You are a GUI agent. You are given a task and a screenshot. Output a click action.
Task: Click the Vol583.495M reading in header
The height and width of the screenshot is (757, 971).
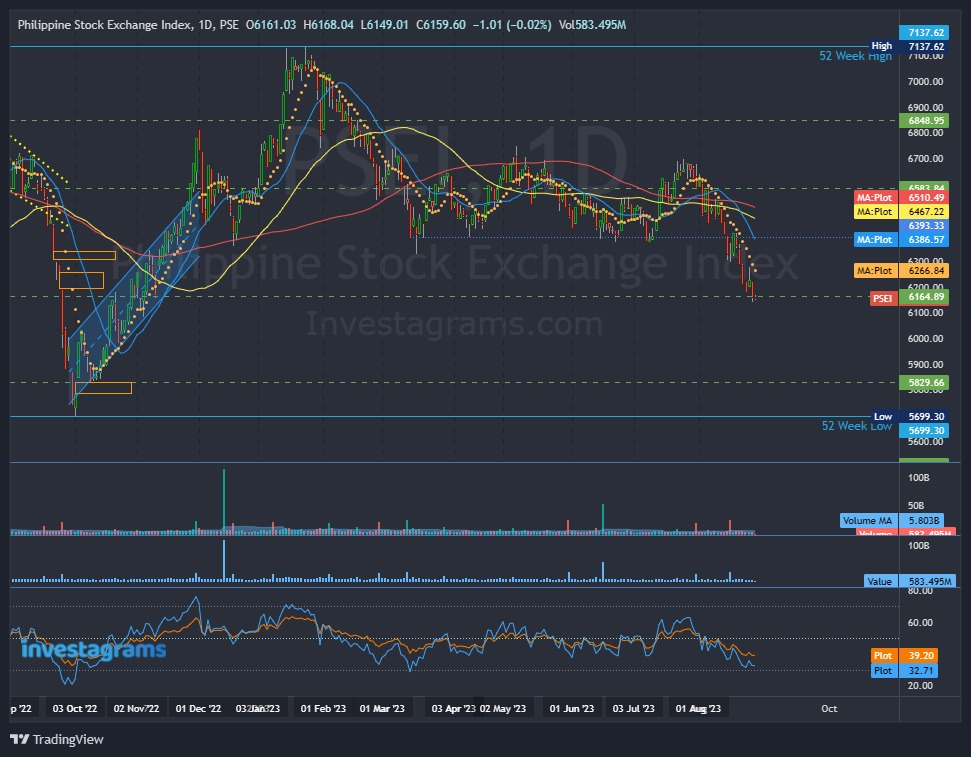pos(592,25)
